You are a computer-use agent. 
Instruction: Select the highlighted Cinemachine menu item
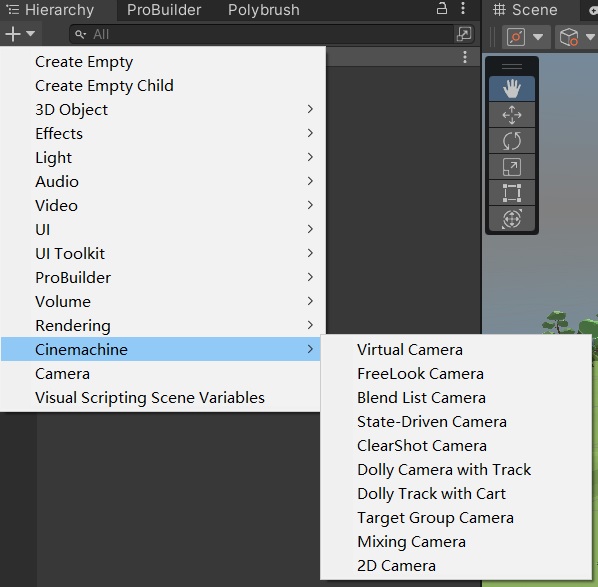(161, 349)
